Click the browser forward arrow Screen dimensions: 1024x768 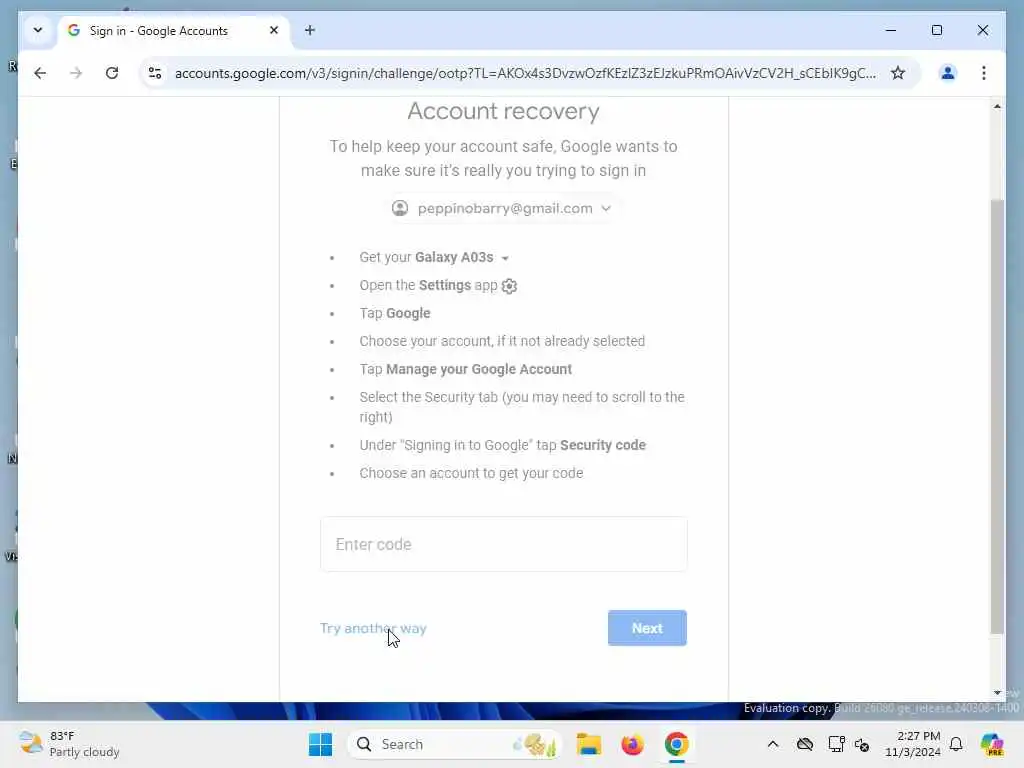click(76, 73)
